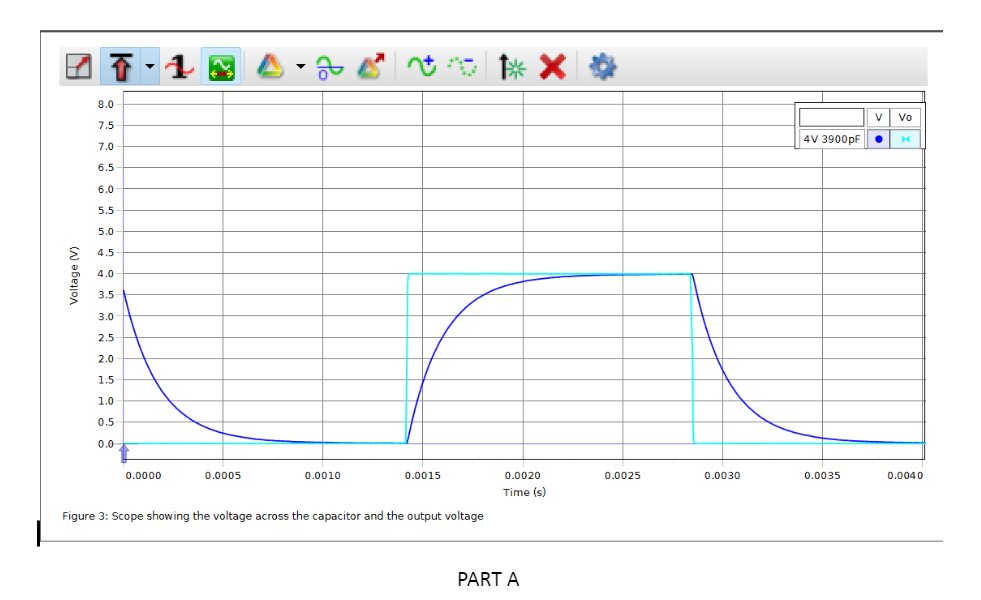Click the highlighted green waveform icon
This screenshot has width=981, height=600.
(x=220, y=65)
